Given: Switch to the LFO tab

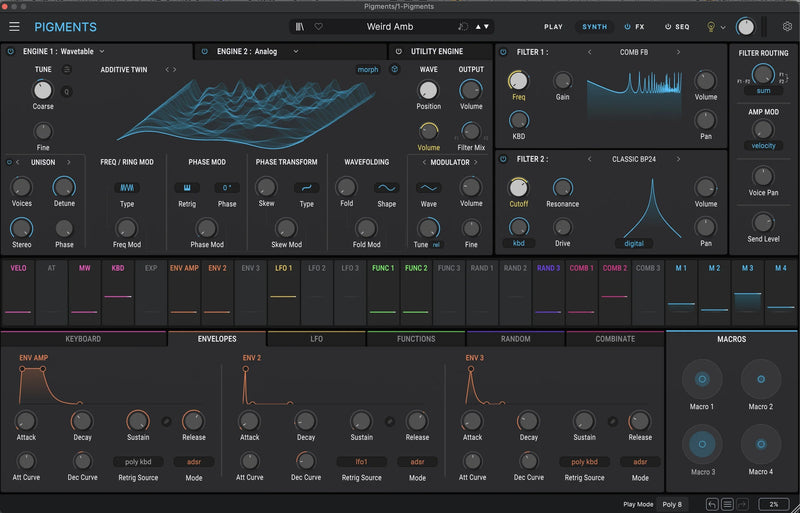Looking at the screenshot, I should pyautogui.click(x=316, y=339).
